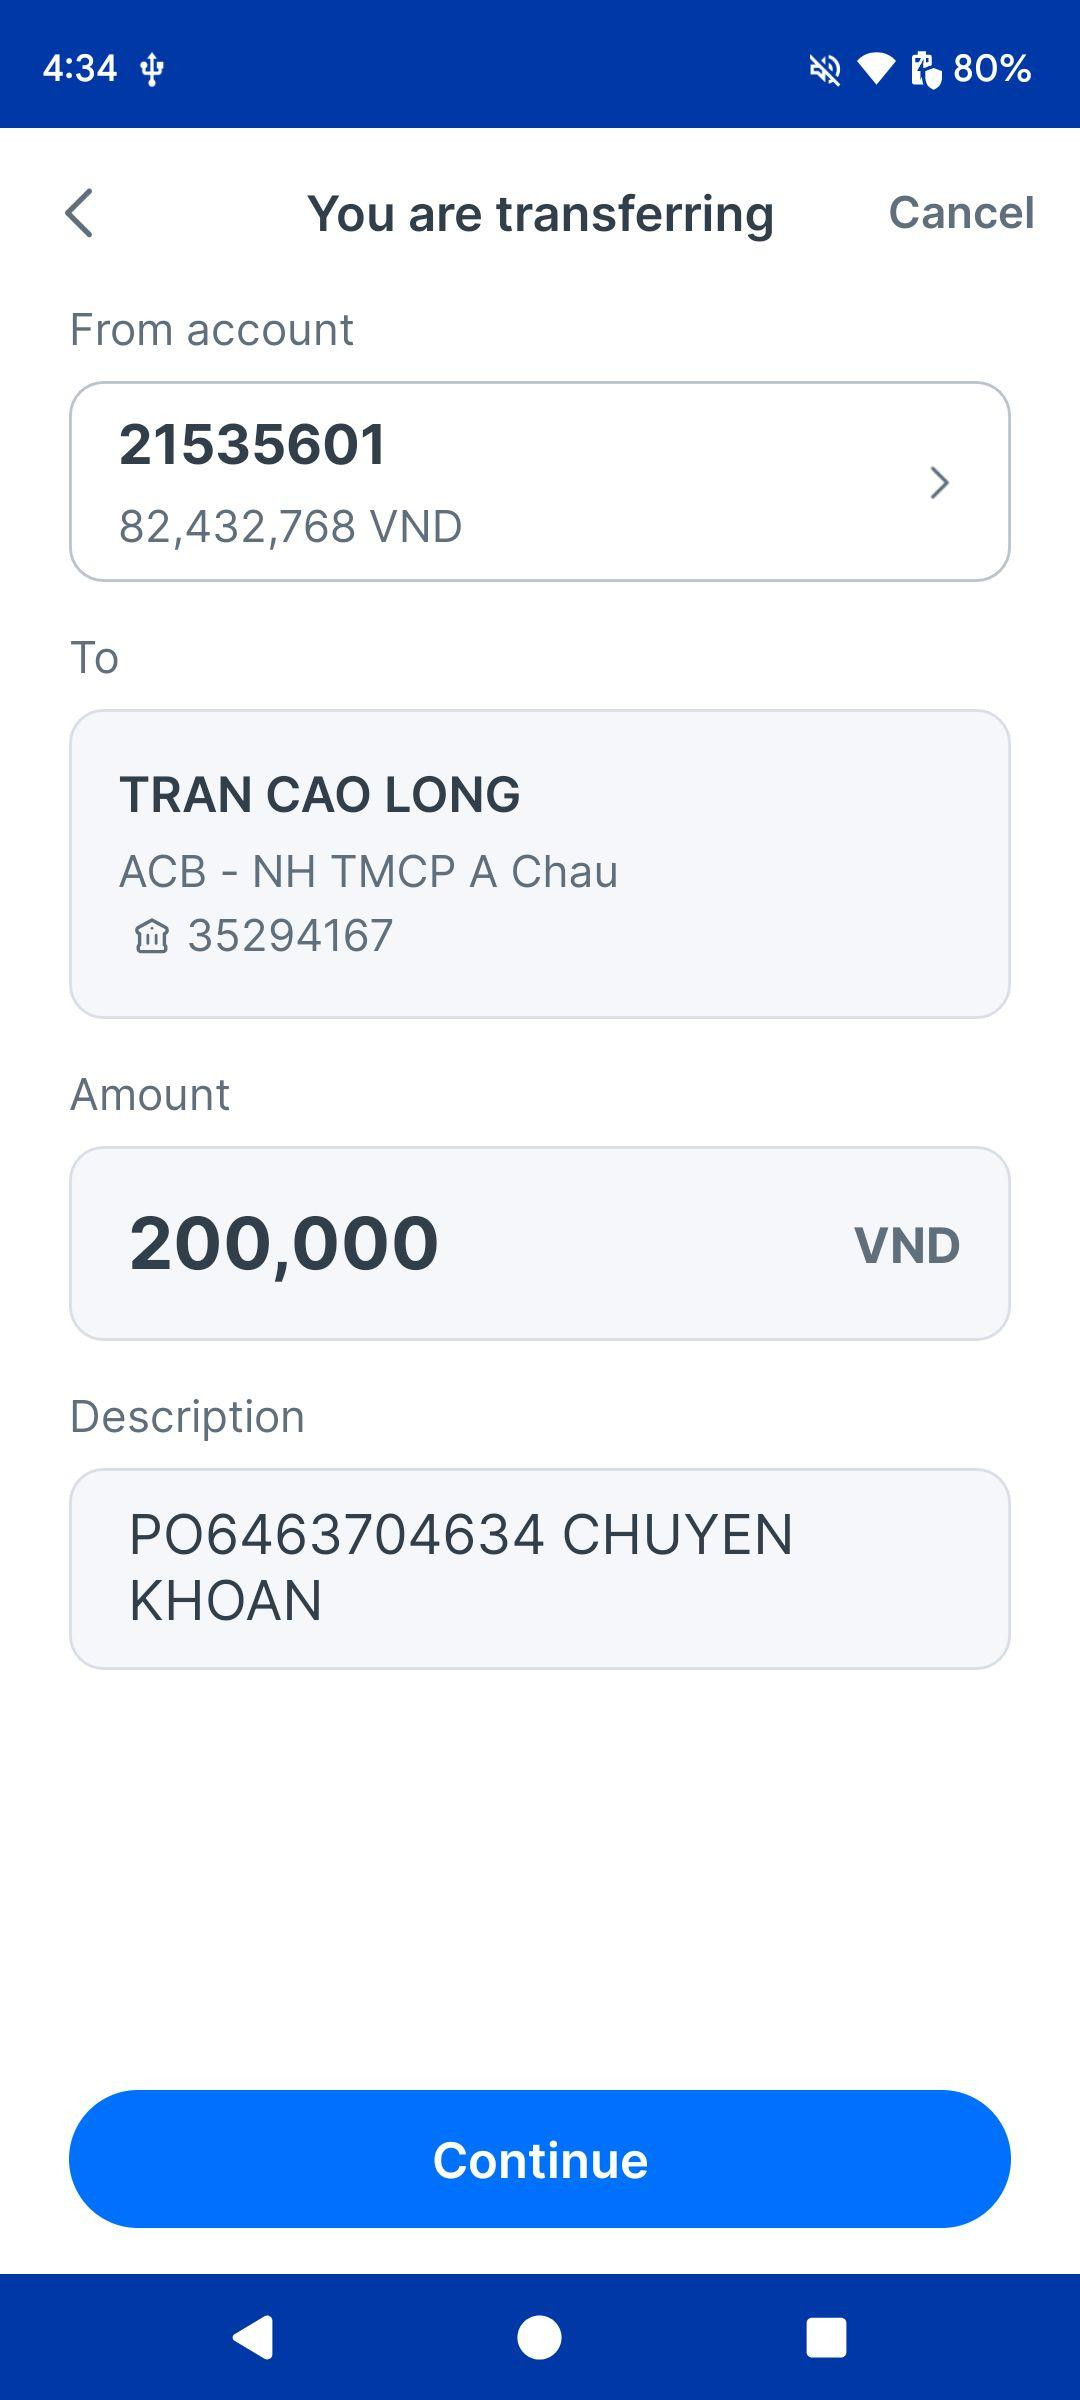Tap the 82,432,768 VND balance text
This screenshot has width=1080, height=2400.
tap(290, 526)
